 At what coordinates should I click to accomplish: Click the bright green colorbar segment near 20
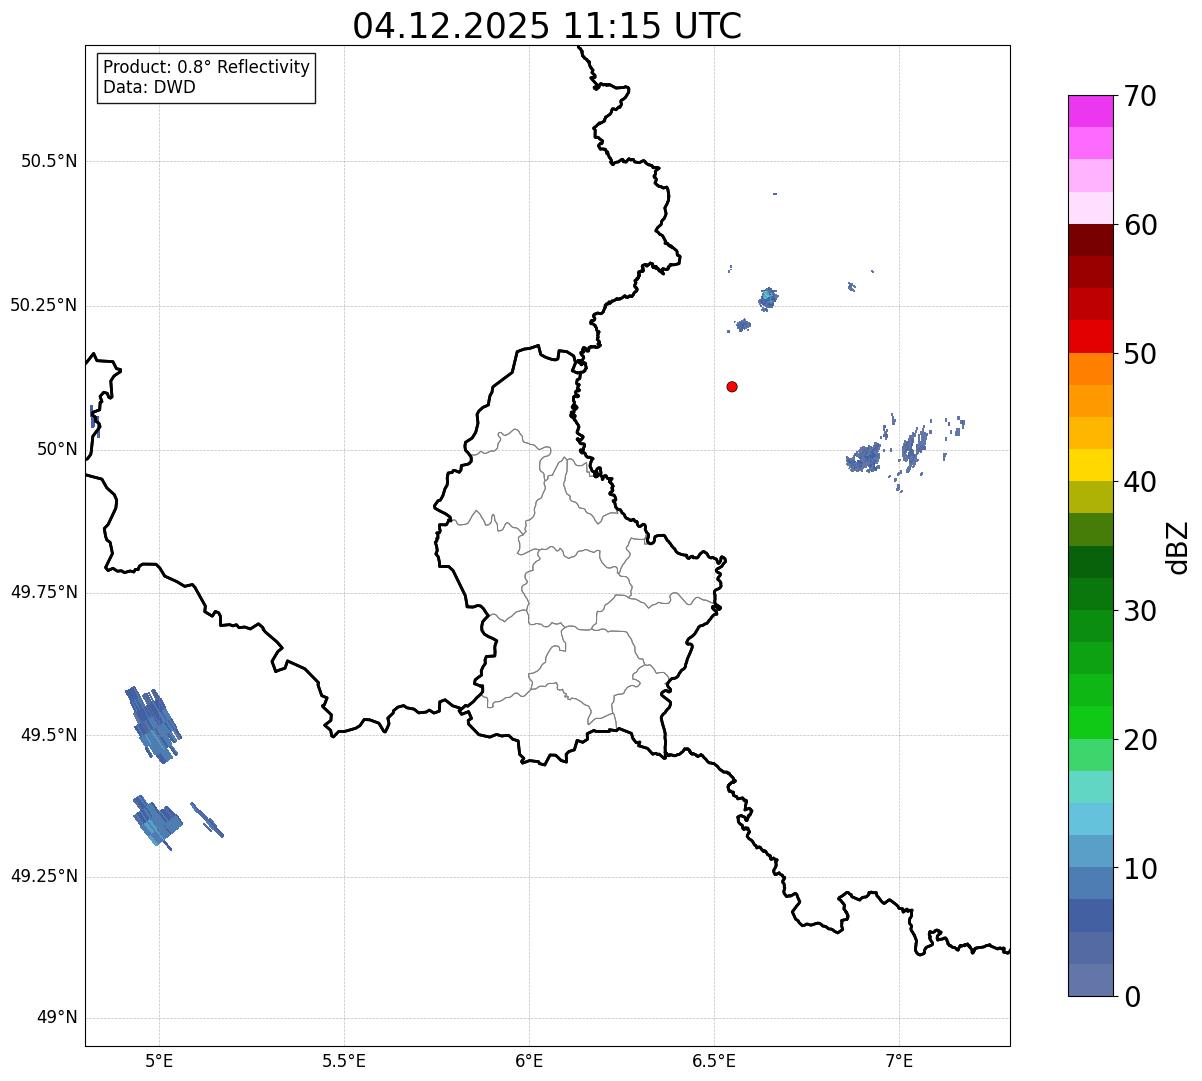(1090, 723)
